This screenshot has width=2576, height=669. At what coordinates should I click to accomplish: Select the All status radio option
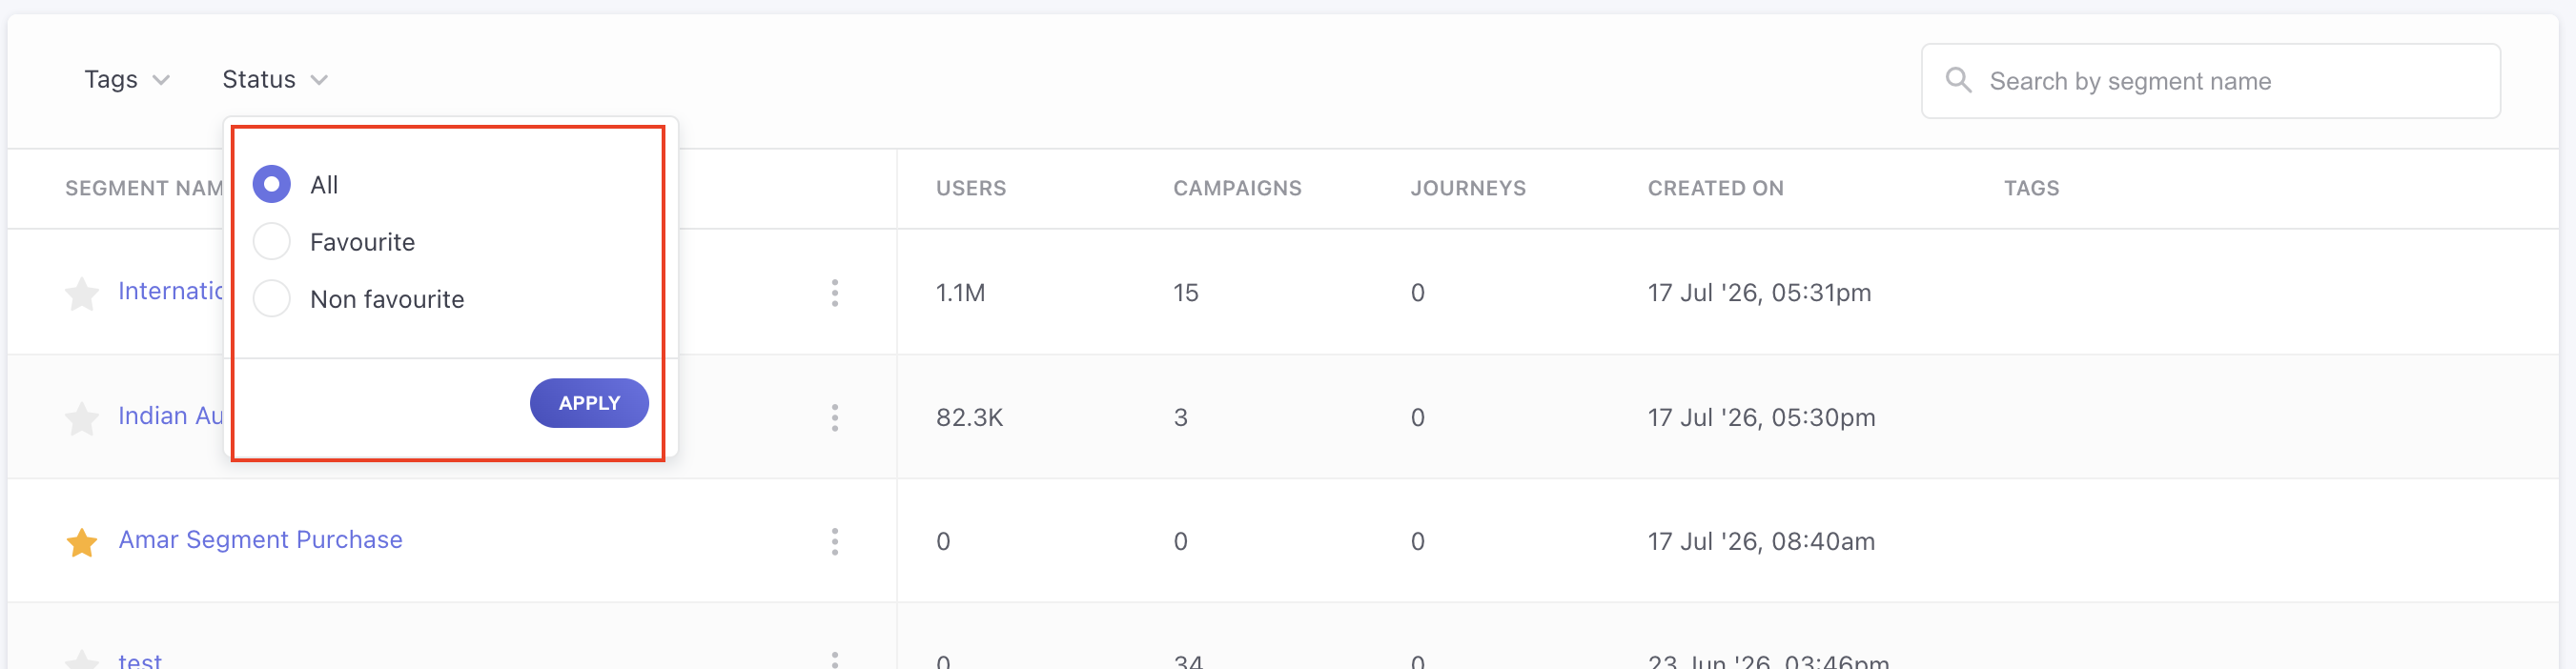pos(272,184)
